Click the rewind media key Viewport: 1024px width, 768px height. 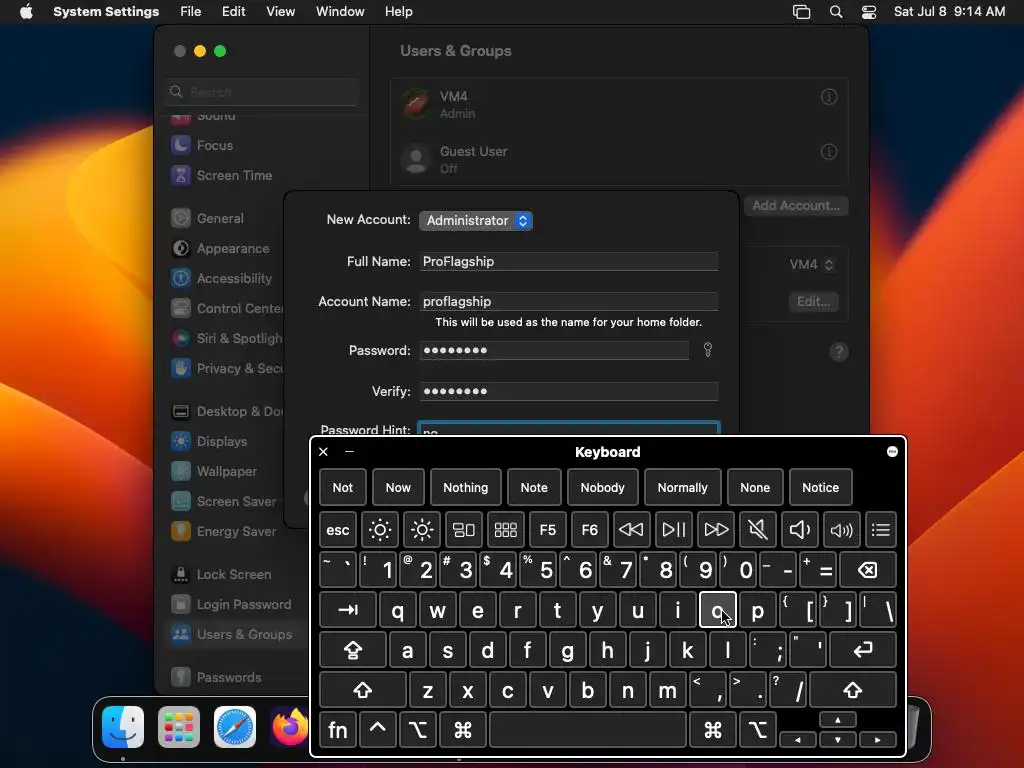[x=631, y=530]
